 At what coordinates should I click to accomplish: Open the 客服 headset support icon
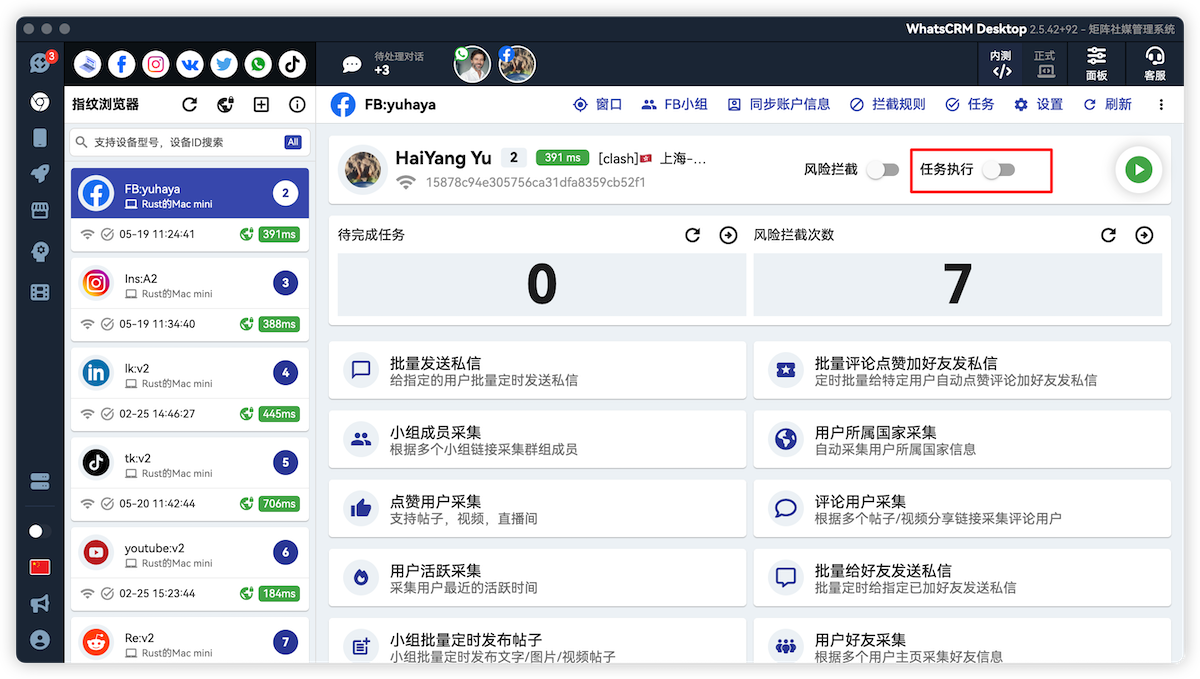click(1154, 64)
